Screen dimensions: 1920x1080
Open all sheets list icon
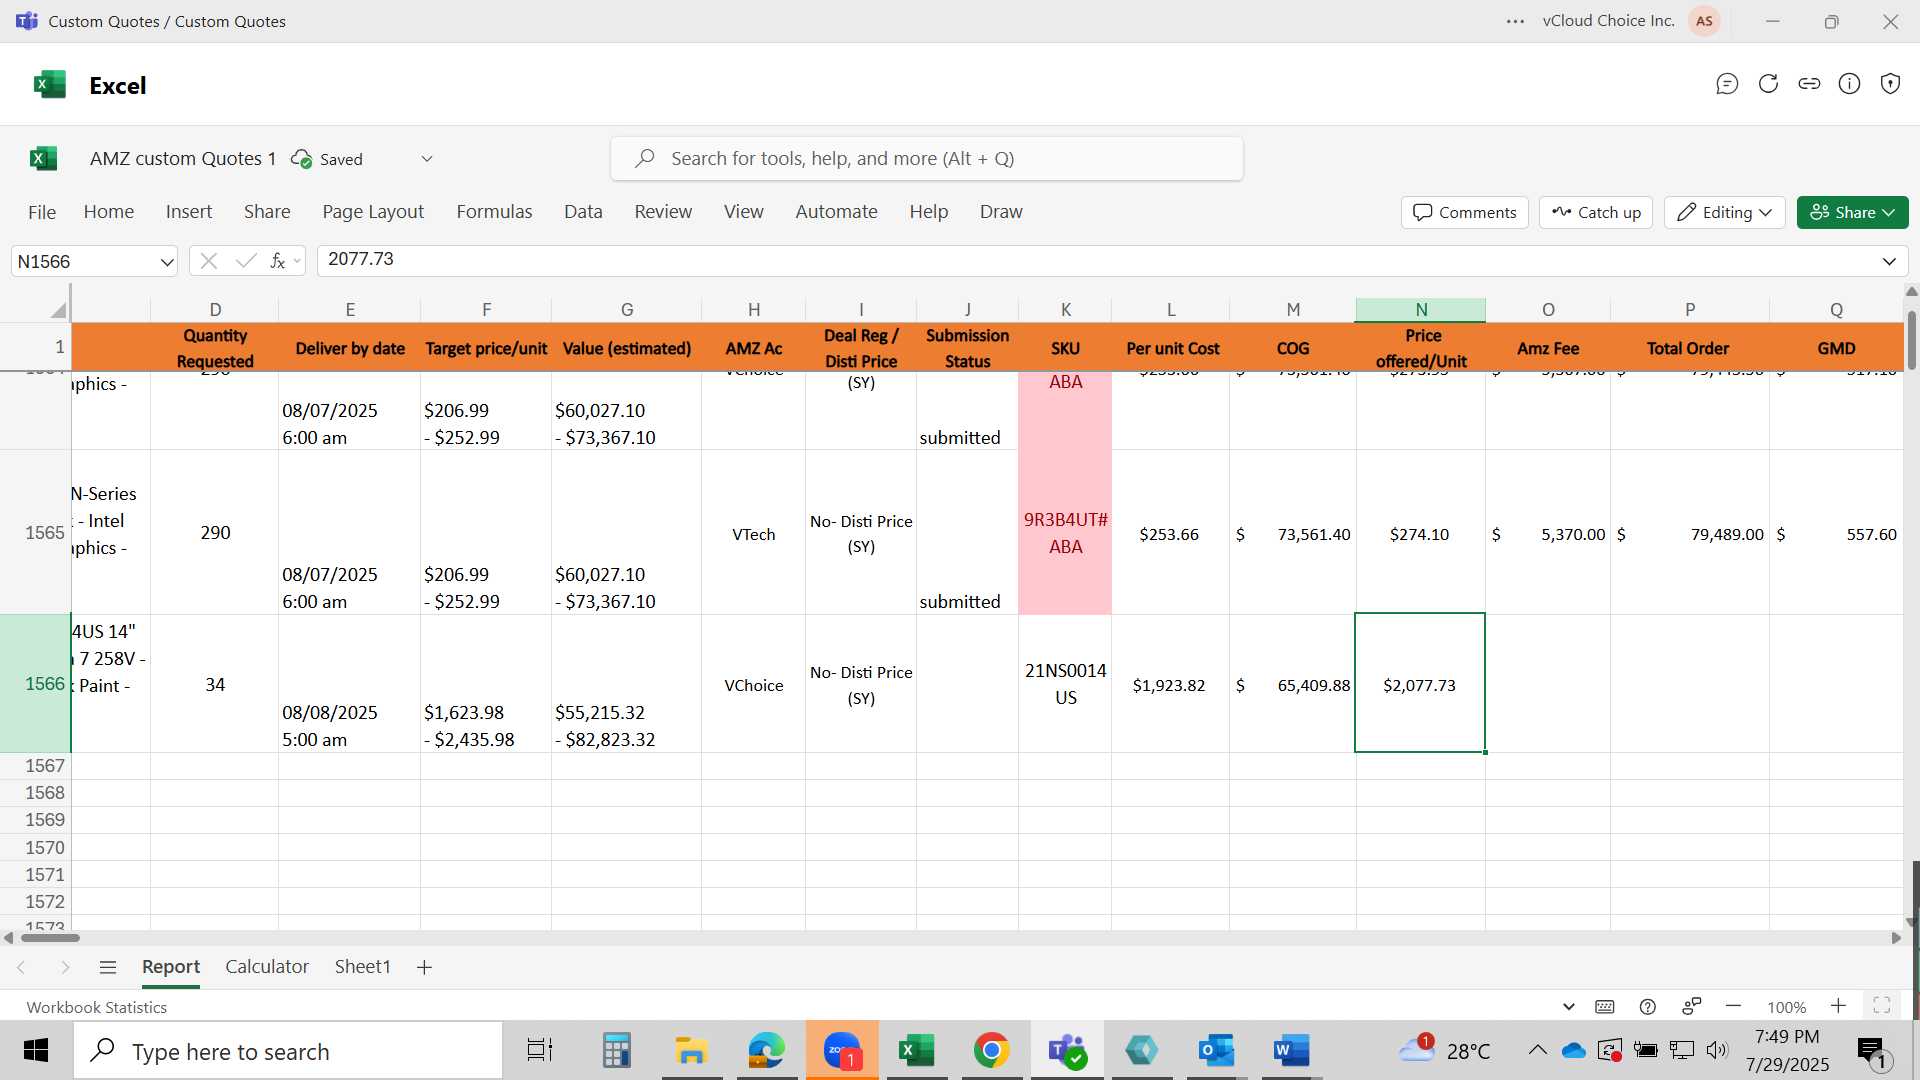pos(108,967)
